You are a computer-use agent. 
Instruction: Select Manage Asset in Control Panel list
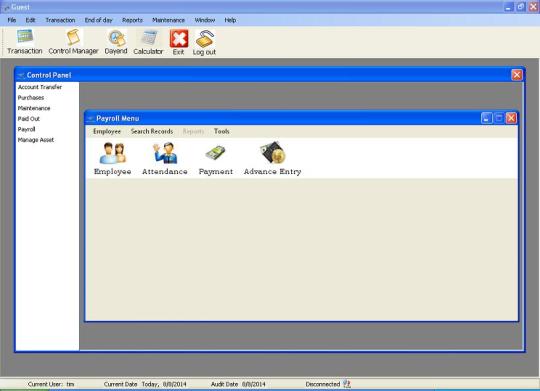[x=36, y=140]
